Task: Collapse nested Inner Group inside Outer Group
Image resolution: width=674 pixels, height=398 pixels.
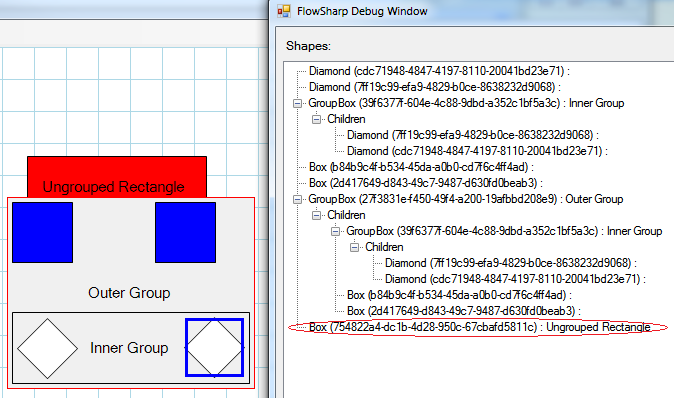Action: coord(335,231)
